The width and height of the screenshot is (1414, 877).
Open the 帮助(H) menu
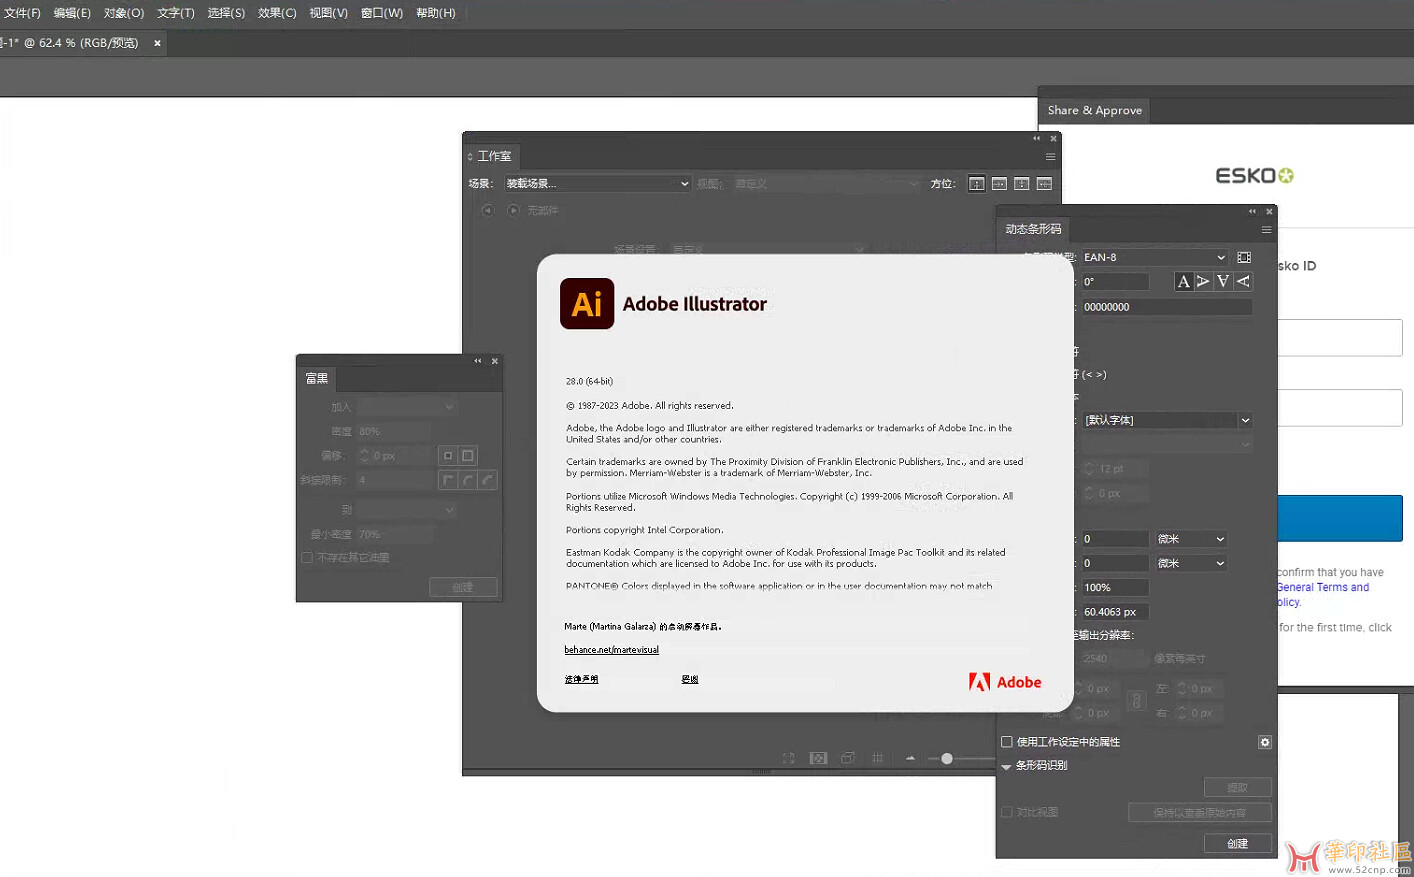tap(435, 13)
